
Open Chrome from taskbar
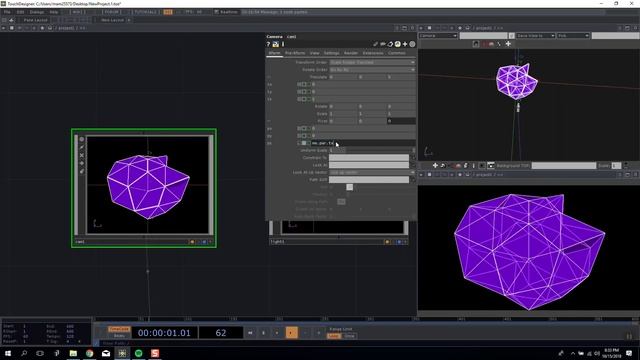pyautogui.click(x=89, y=353)
